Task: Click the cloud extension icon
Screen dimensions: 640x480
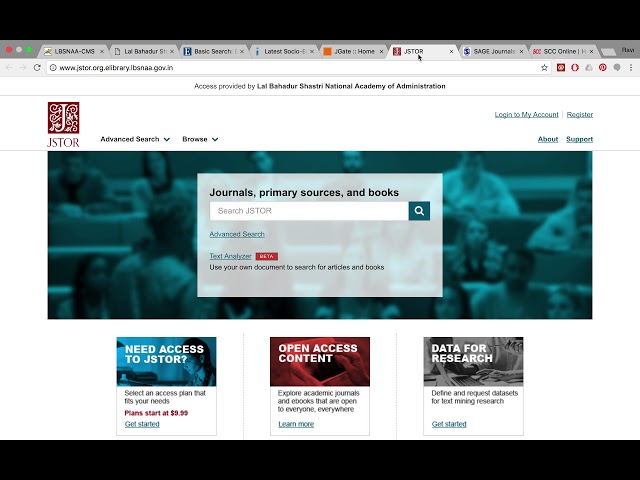Action: pyautogui.click(x=589, y=68)
